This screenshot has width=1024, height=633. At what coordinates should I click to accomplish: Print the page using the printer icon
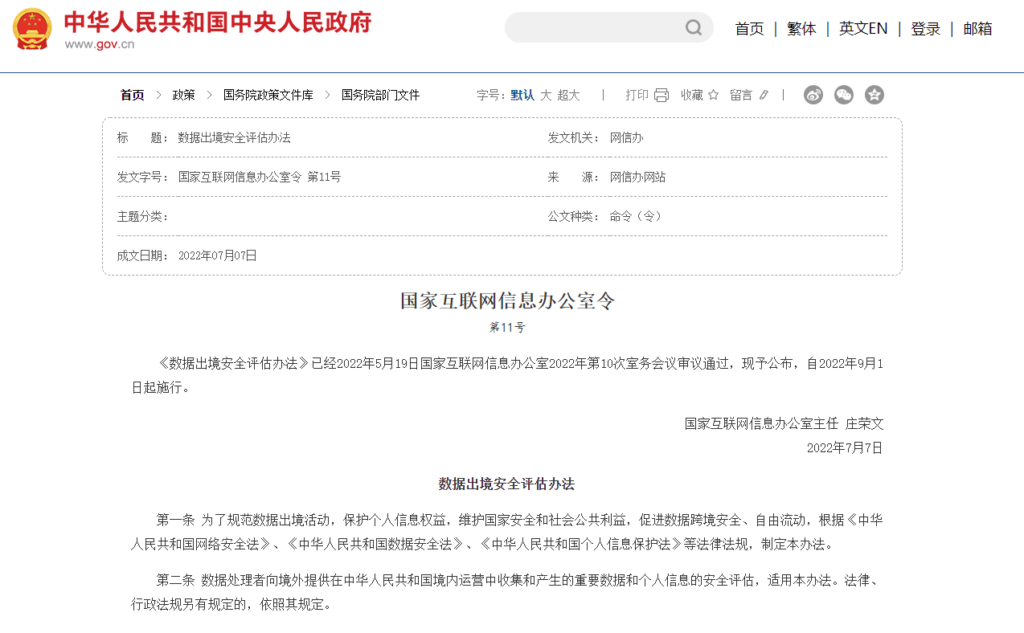tap(661, 95)
